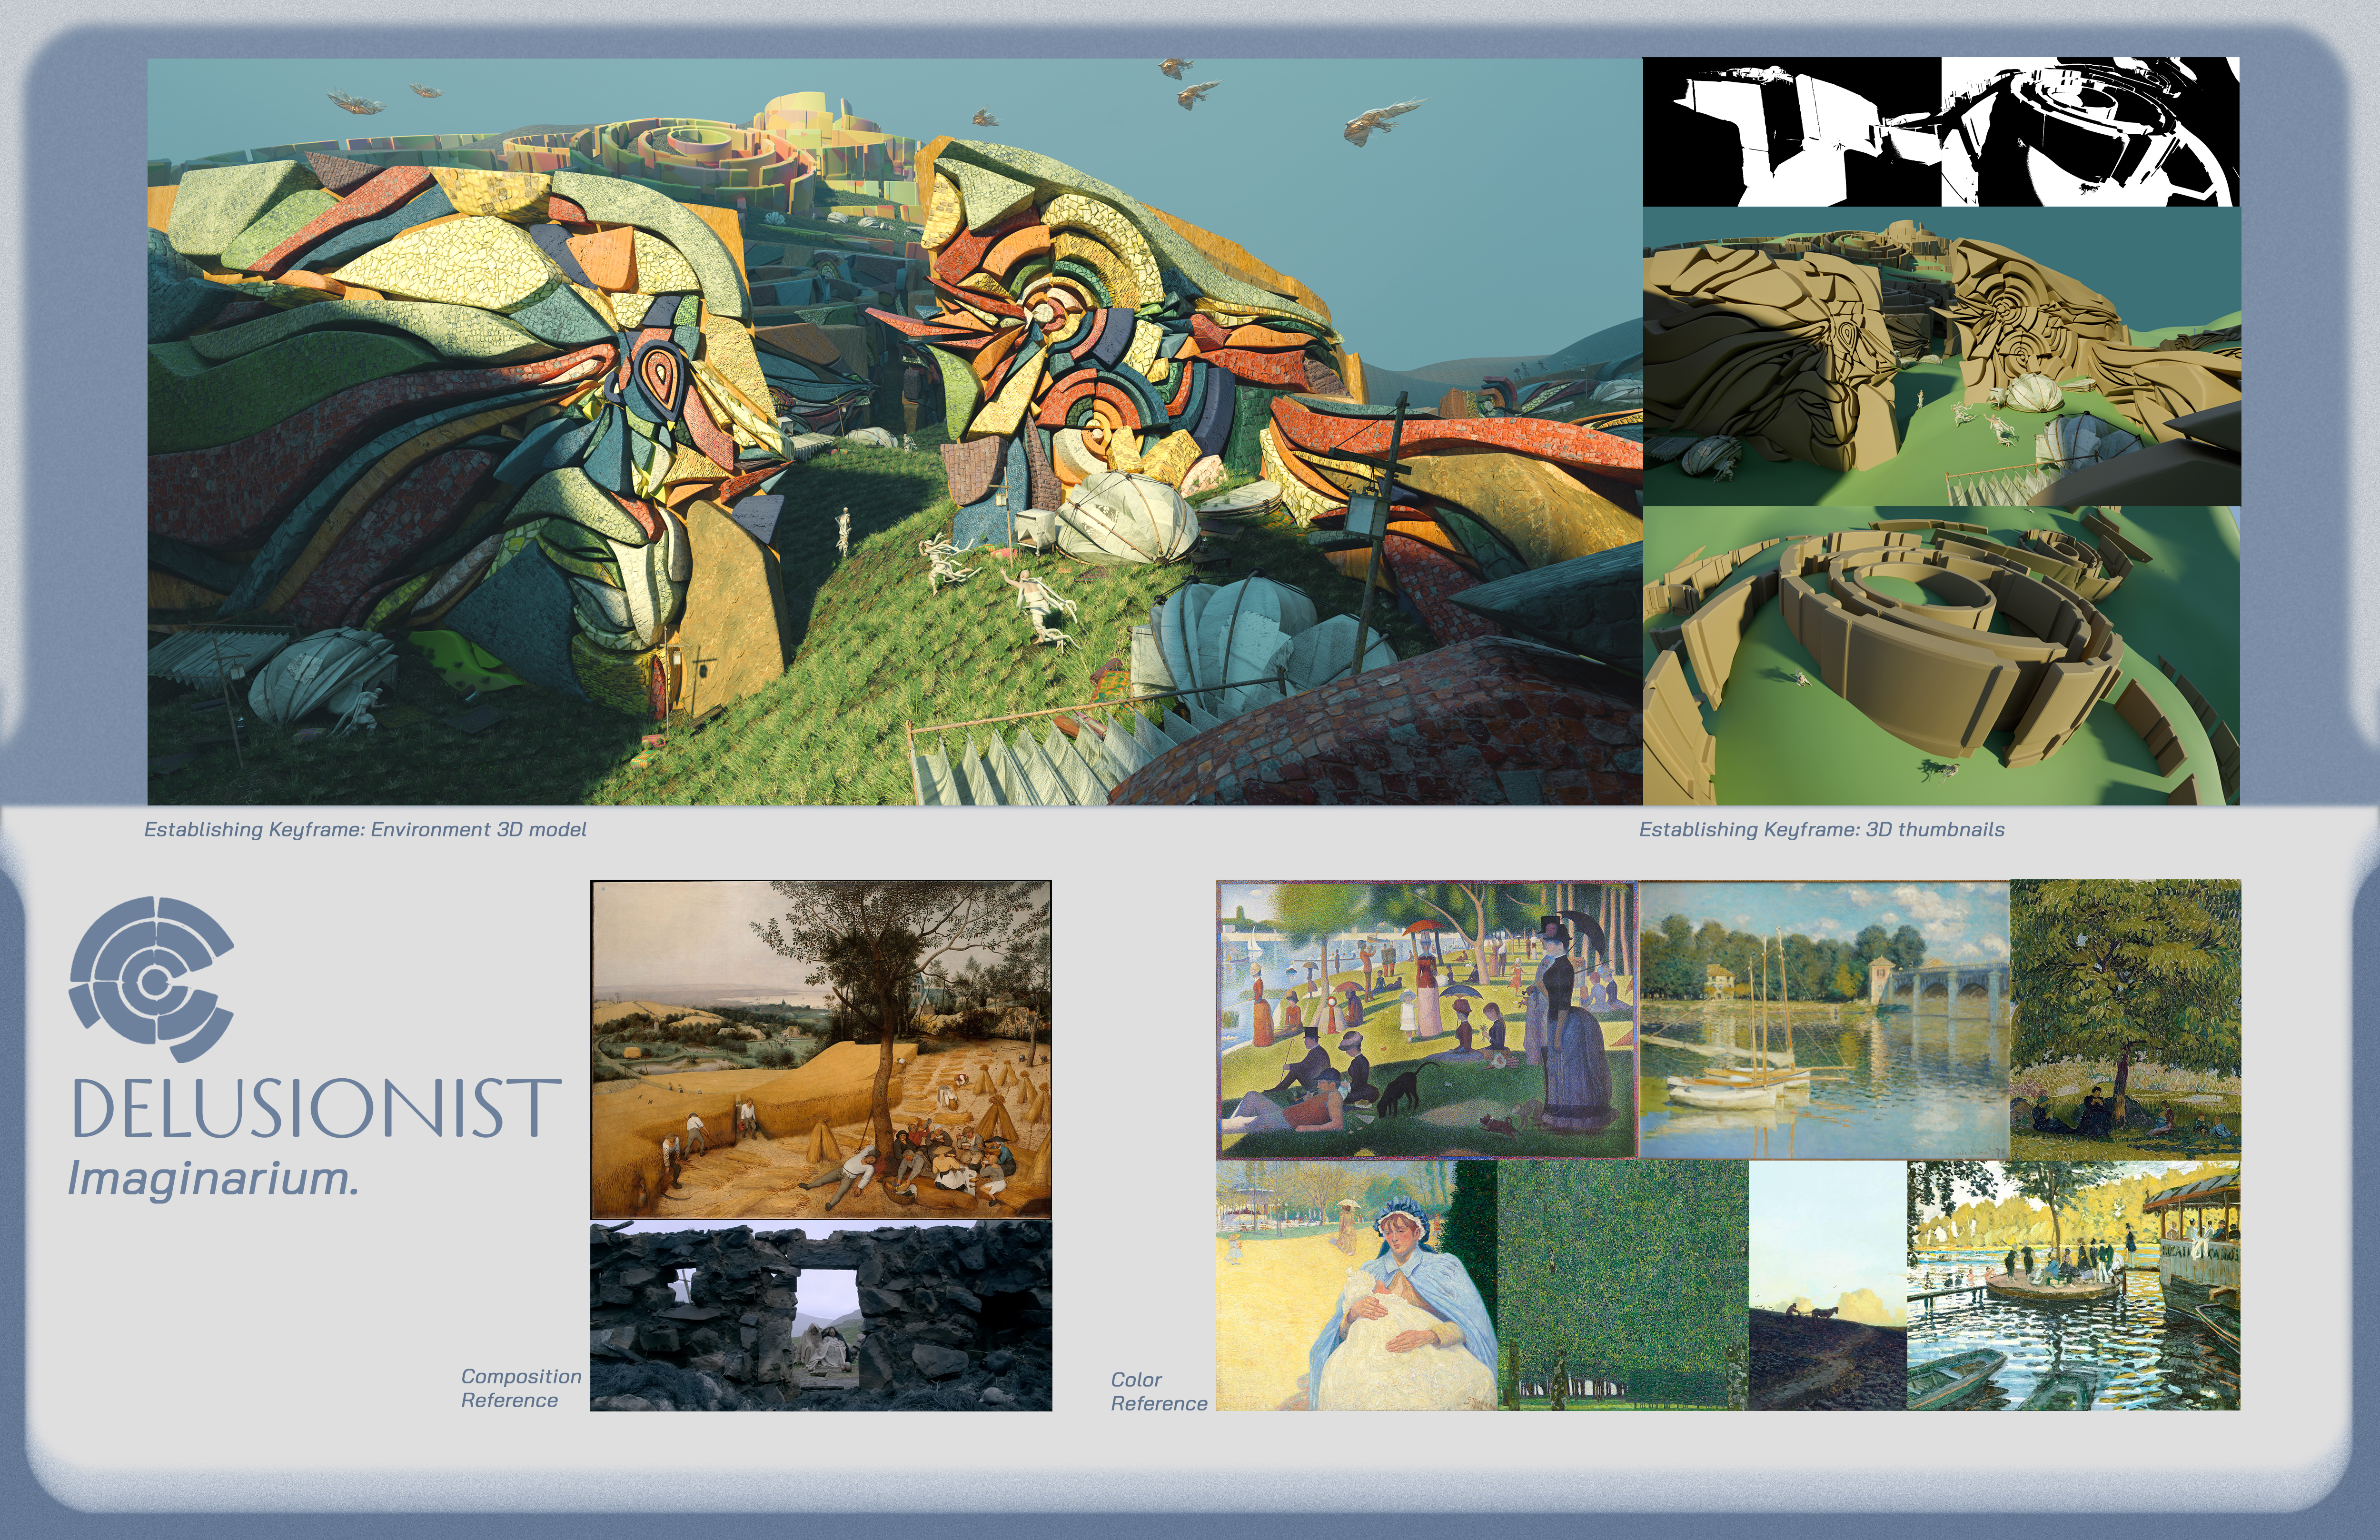Image resolution: width=2380 pixels, height=1540 pixels.
Task: Click the painting of figures under tree
Action: [2125, 1019]
